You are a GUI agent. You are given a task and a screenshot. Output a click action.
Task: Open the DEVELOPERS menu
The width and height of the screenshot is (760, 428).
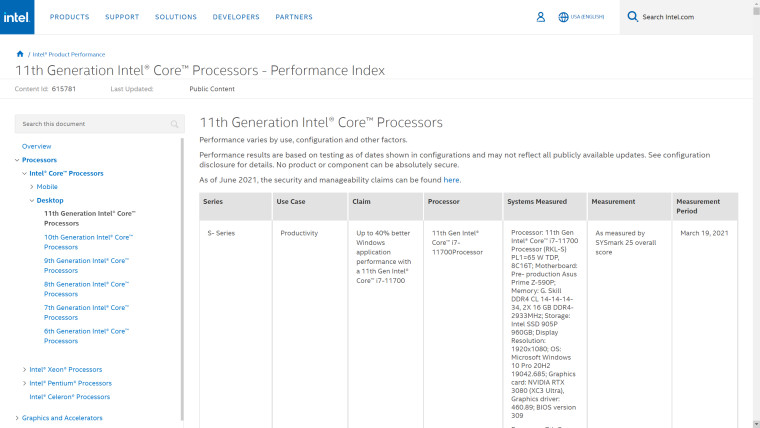(236, 17)
